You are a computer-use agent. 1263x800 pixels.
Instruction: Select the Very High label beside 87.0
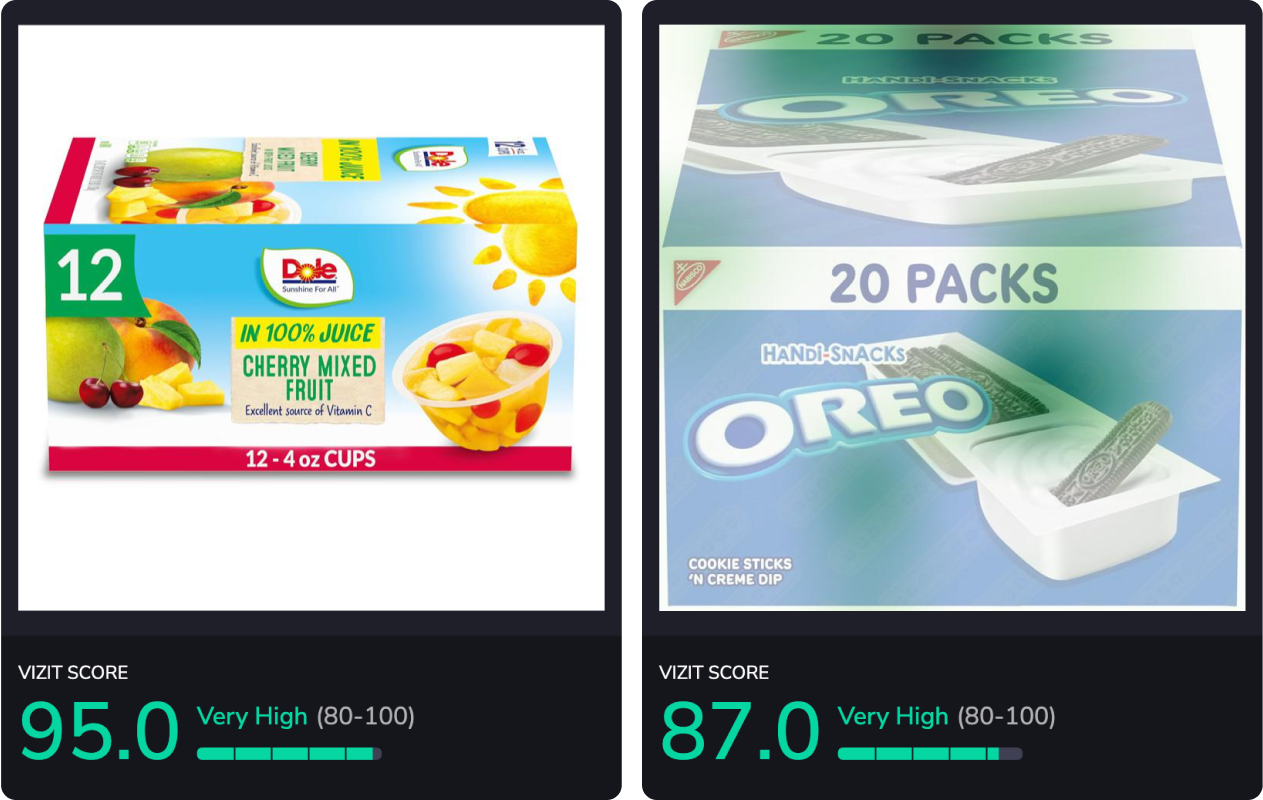tap(893, 716)
